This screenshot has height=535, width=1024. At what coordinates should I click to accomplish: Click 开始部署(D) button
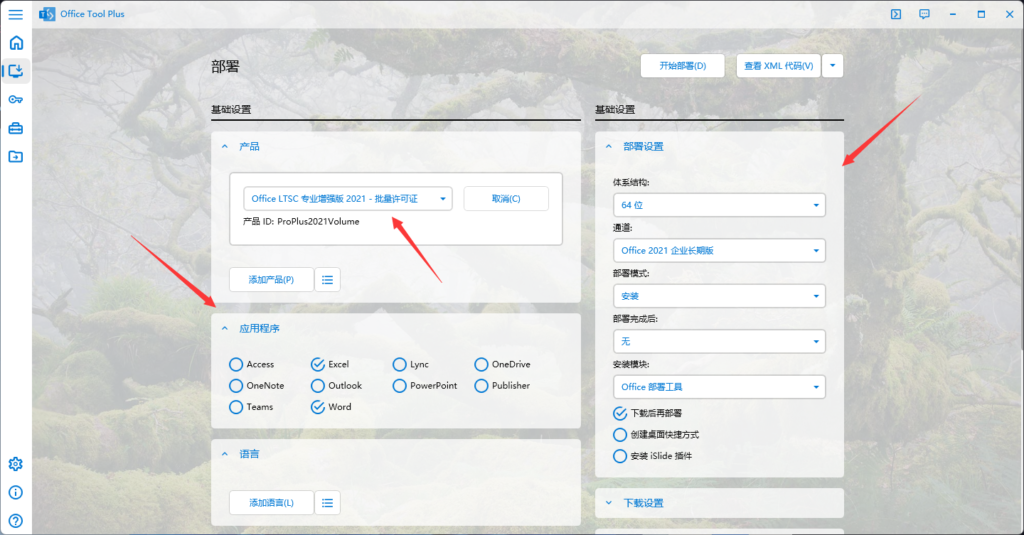682,65
